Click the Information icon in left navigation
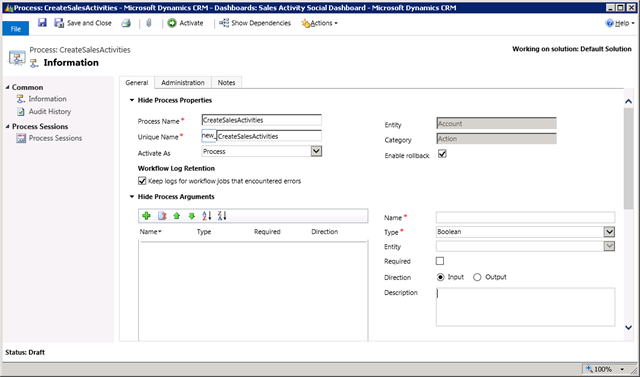 coord(21,99)
